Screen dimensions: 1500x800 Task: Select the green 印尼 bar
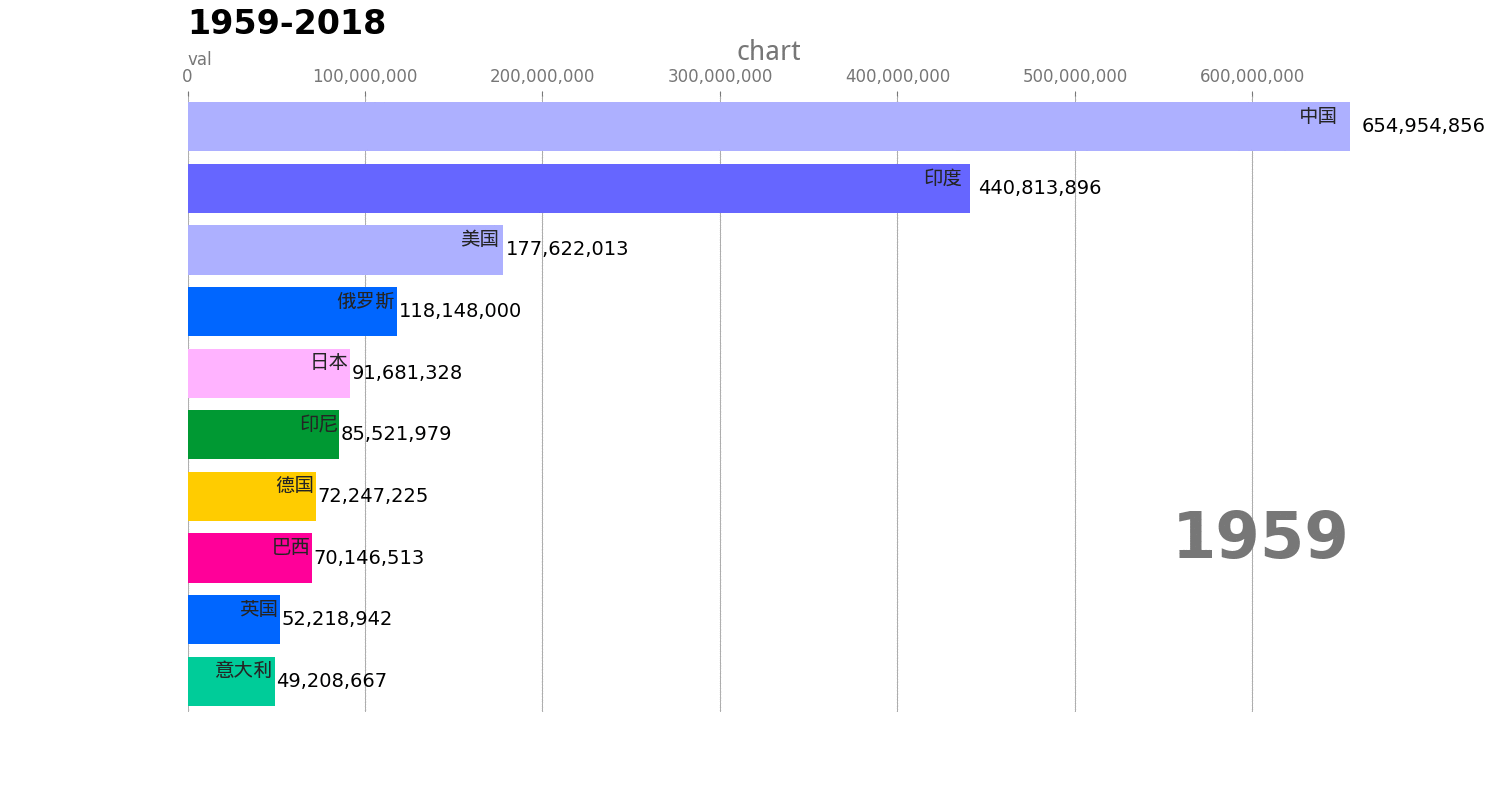[x=263, y=434]
